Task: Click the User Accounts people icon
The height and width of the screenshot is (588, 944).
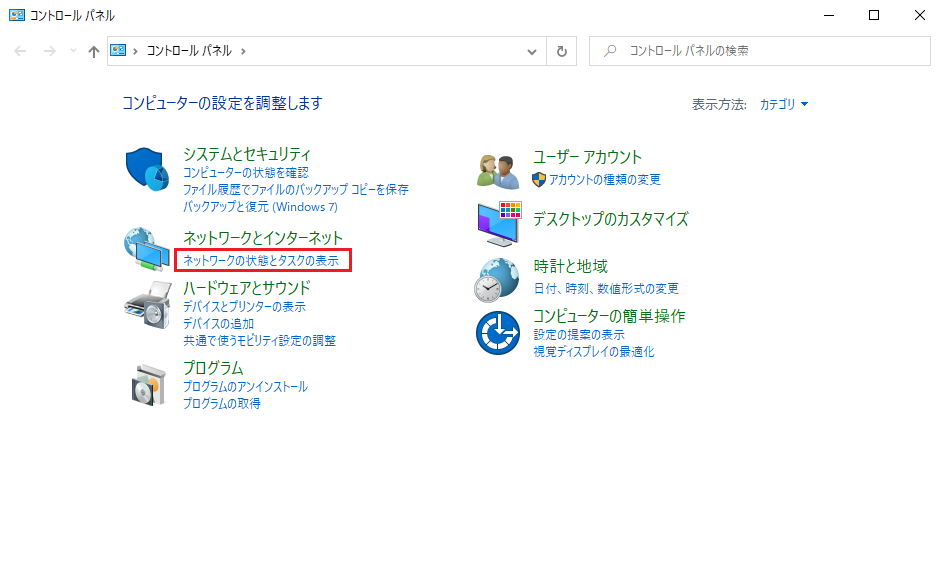Action: pos(498,170)
